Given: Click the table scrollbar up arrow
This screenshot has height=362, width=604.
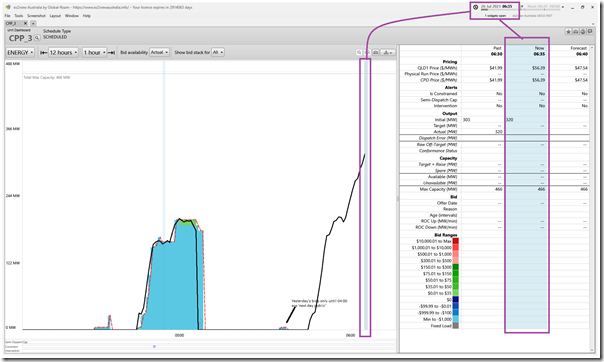Looking at the screenshot, I should tap(592, 47).
